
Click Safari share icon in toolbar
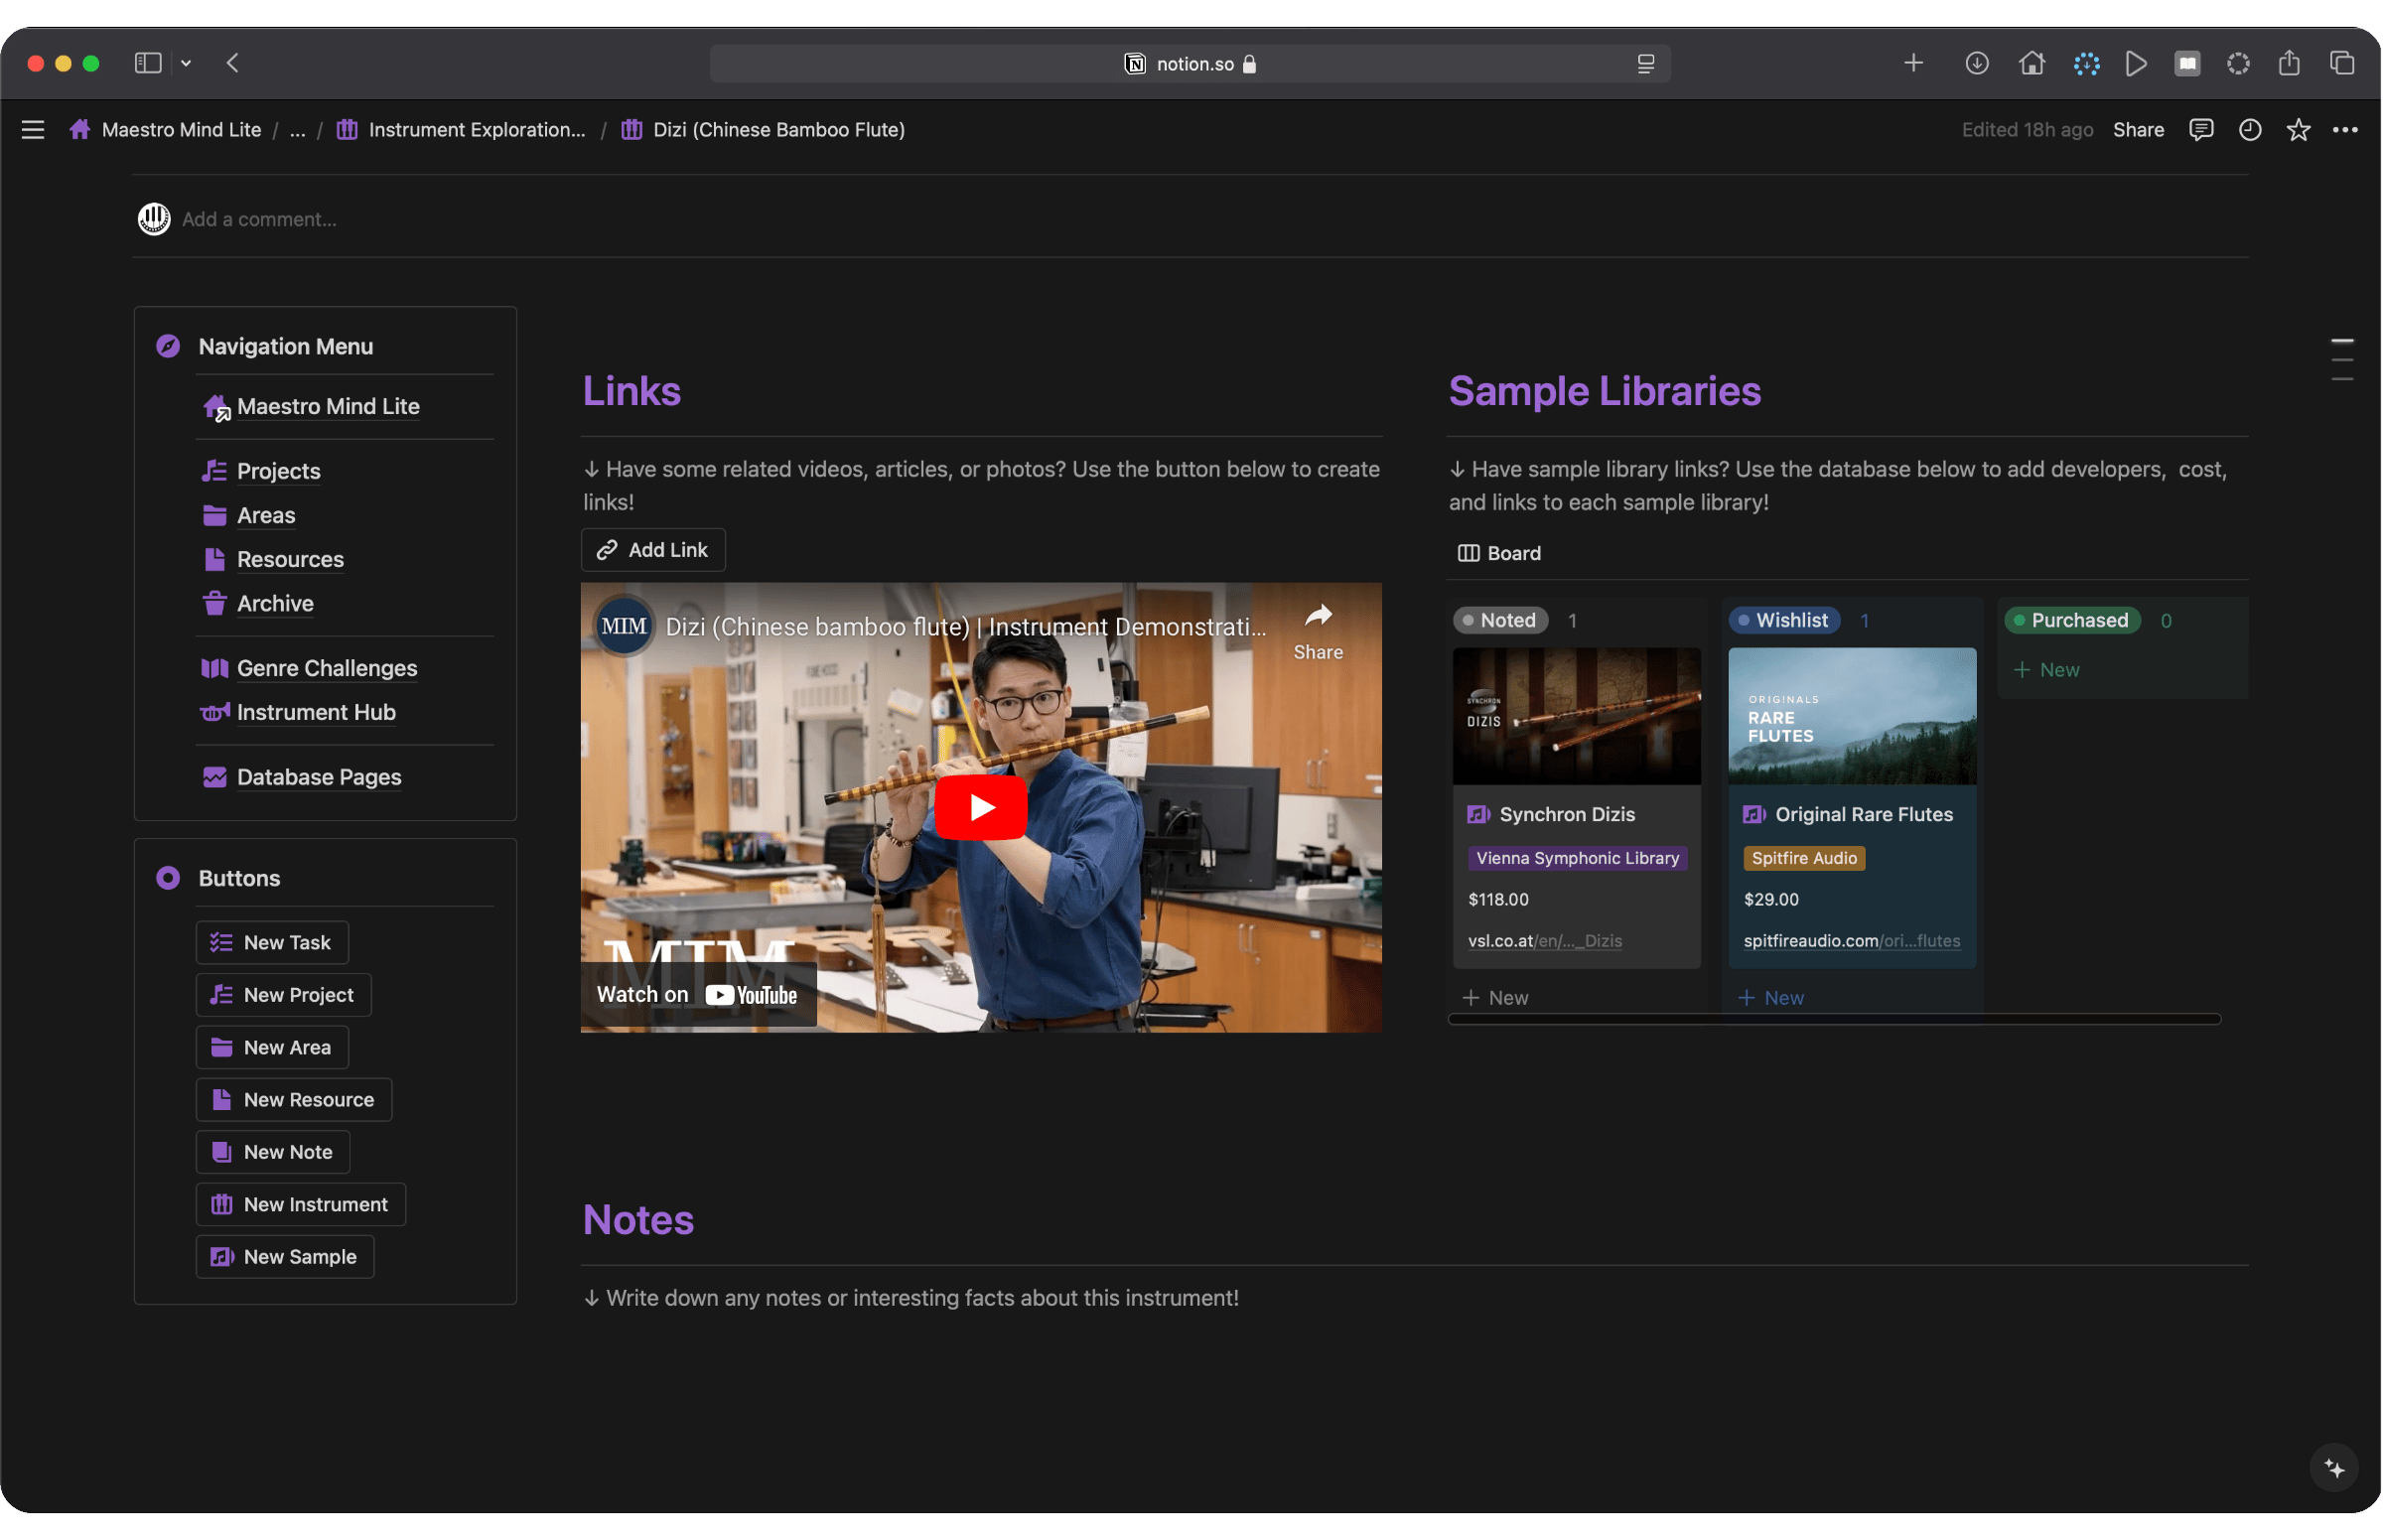(2289, 64)
